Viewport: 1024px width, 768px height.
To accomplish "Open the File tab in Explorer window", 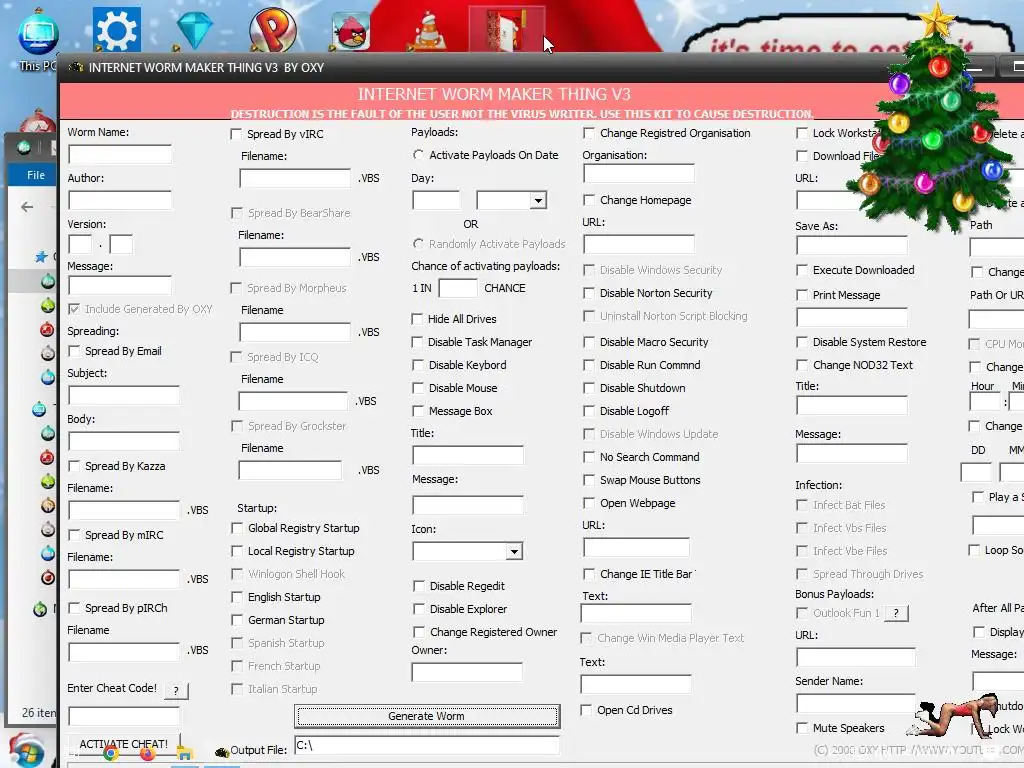I will pyautogui.click(x=35, y=175).
